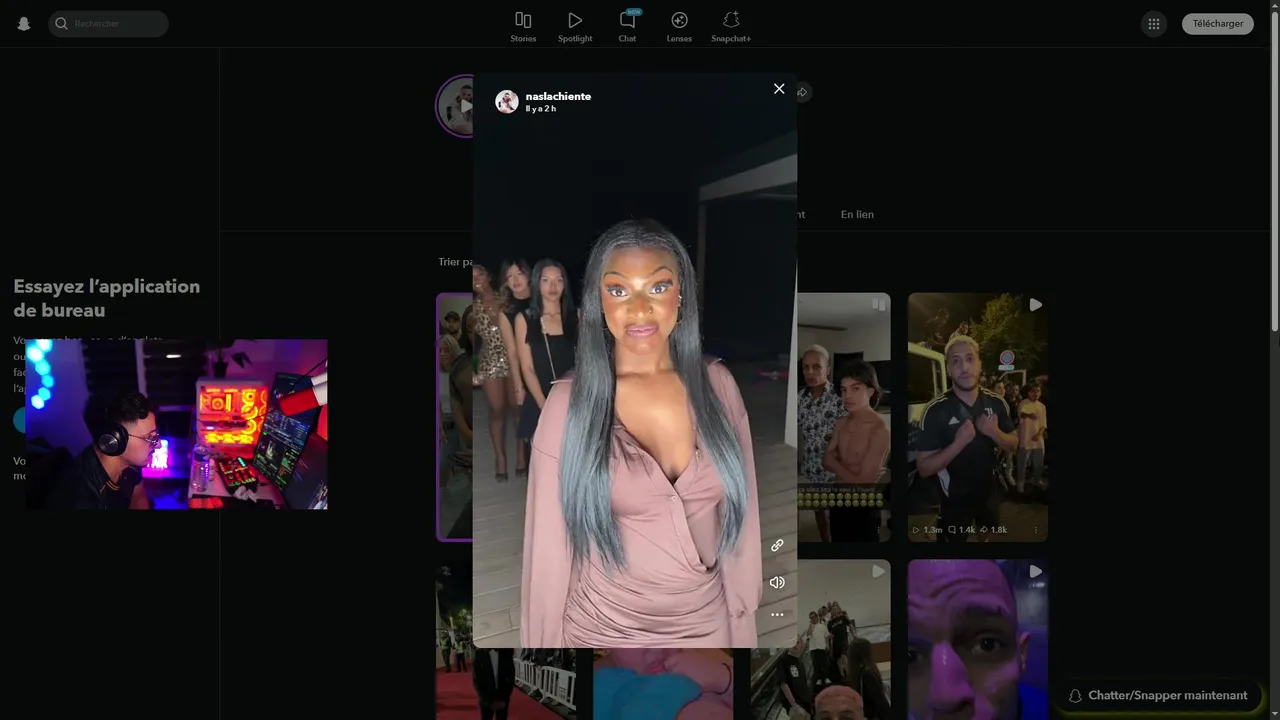Click the Essayez l'application de bureau heading
This screenshot has width=1280, height=720.
pos(107,298)
